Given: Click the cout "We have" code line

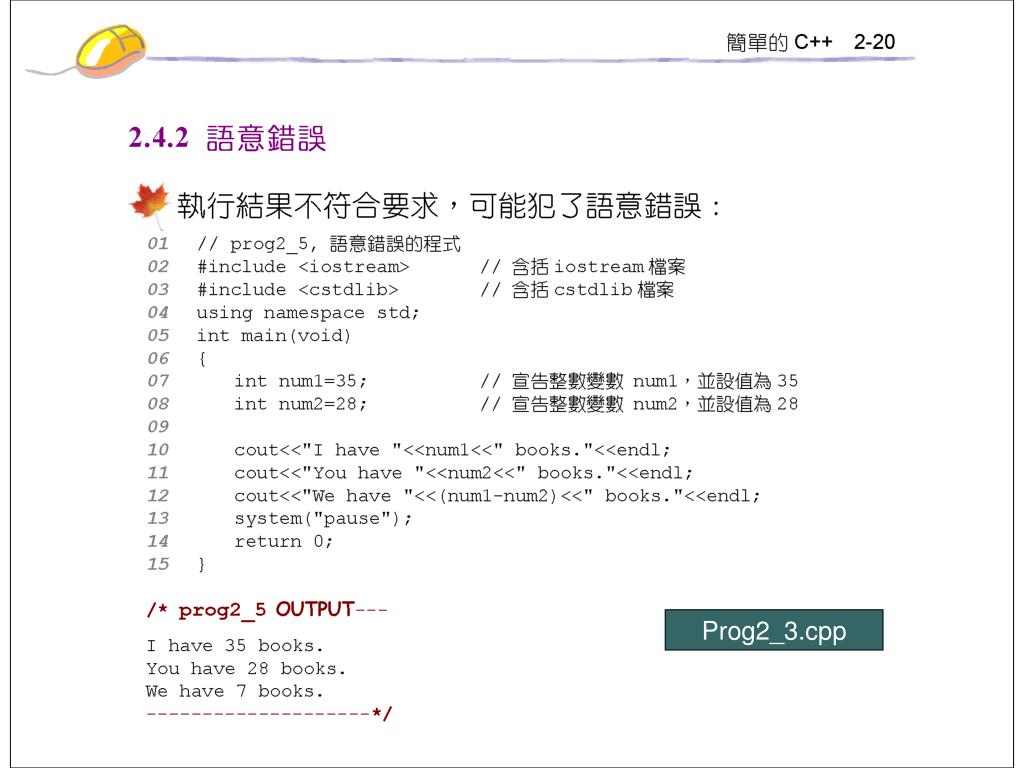Looking at the screenshot, I should coord(497,496).
